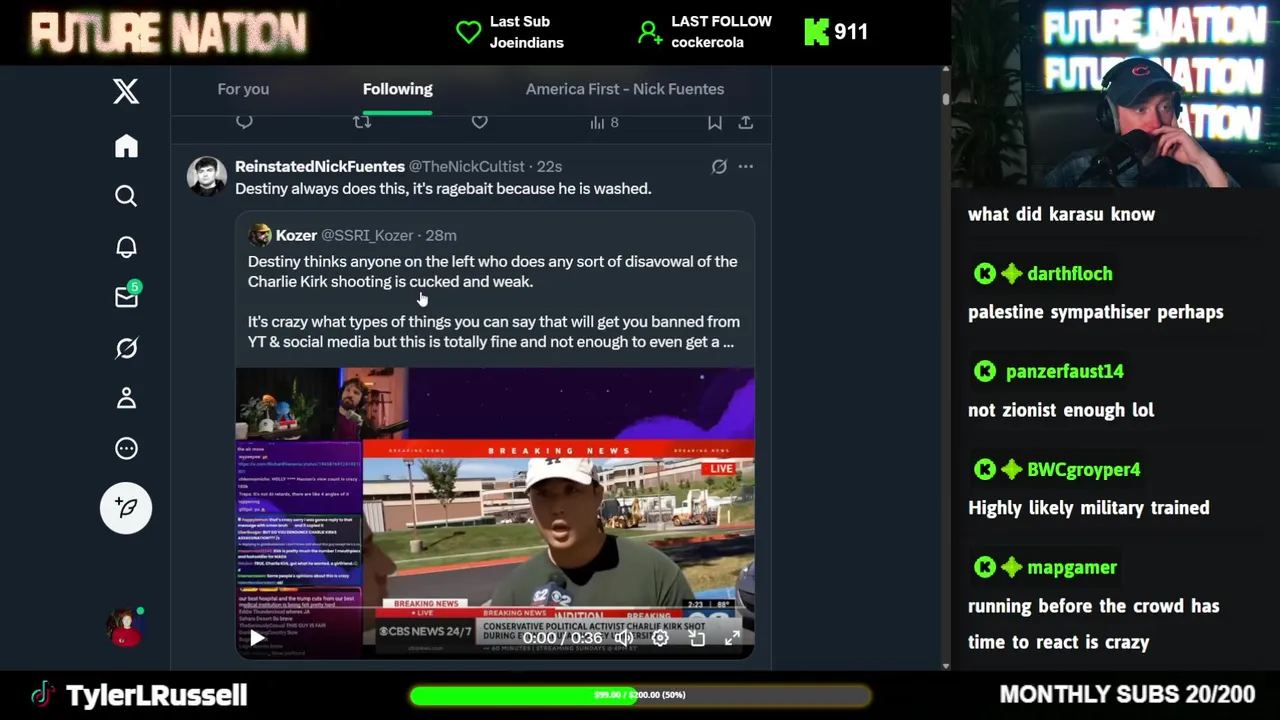Select the Following tab
The width and height of the screenshot is (1280, 720).
pos(397,89)
